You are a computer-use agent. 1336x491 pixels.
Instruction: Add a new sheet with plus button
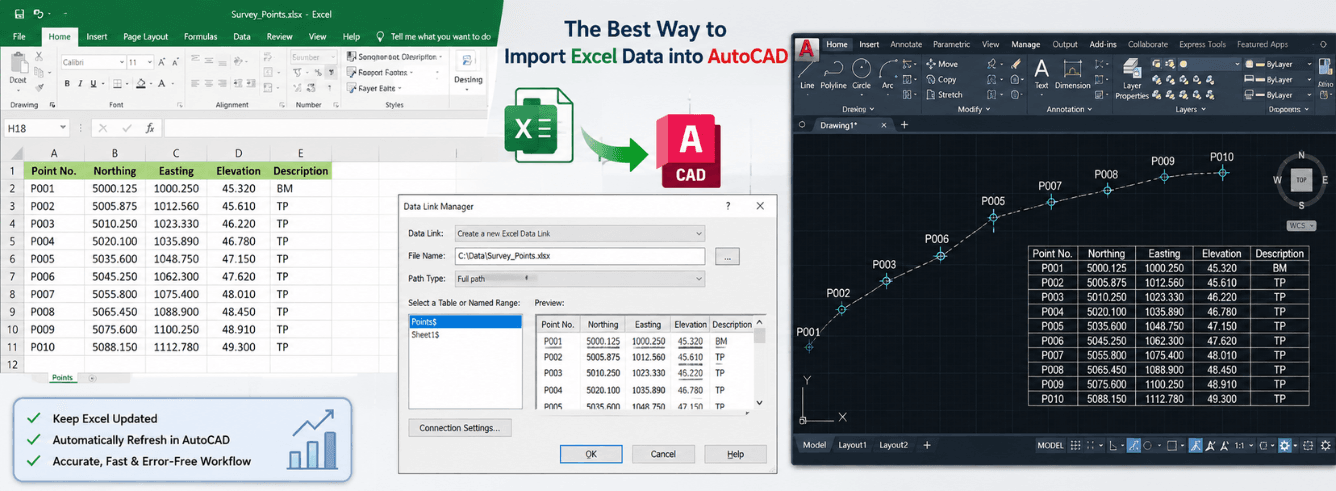click(x=92, y=378)
